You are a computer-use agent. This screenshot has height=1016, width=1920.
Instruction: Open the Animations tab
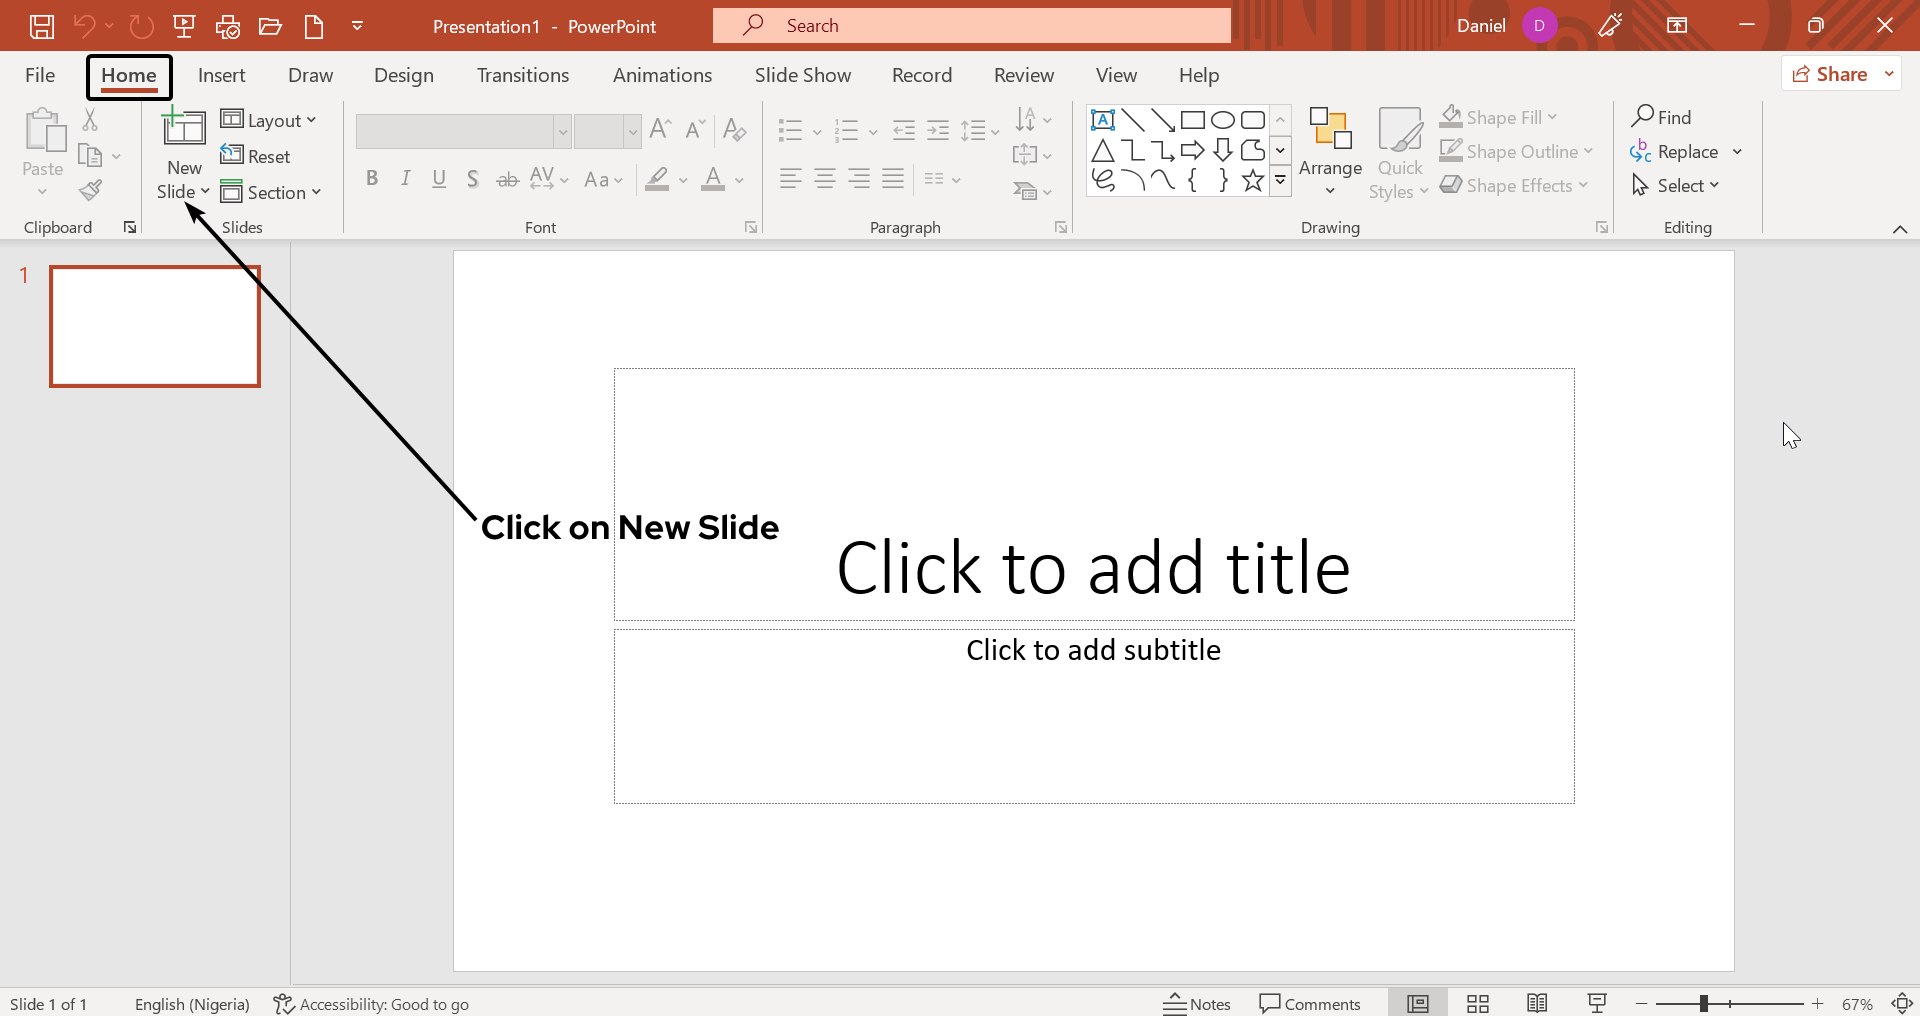point(662,75)
